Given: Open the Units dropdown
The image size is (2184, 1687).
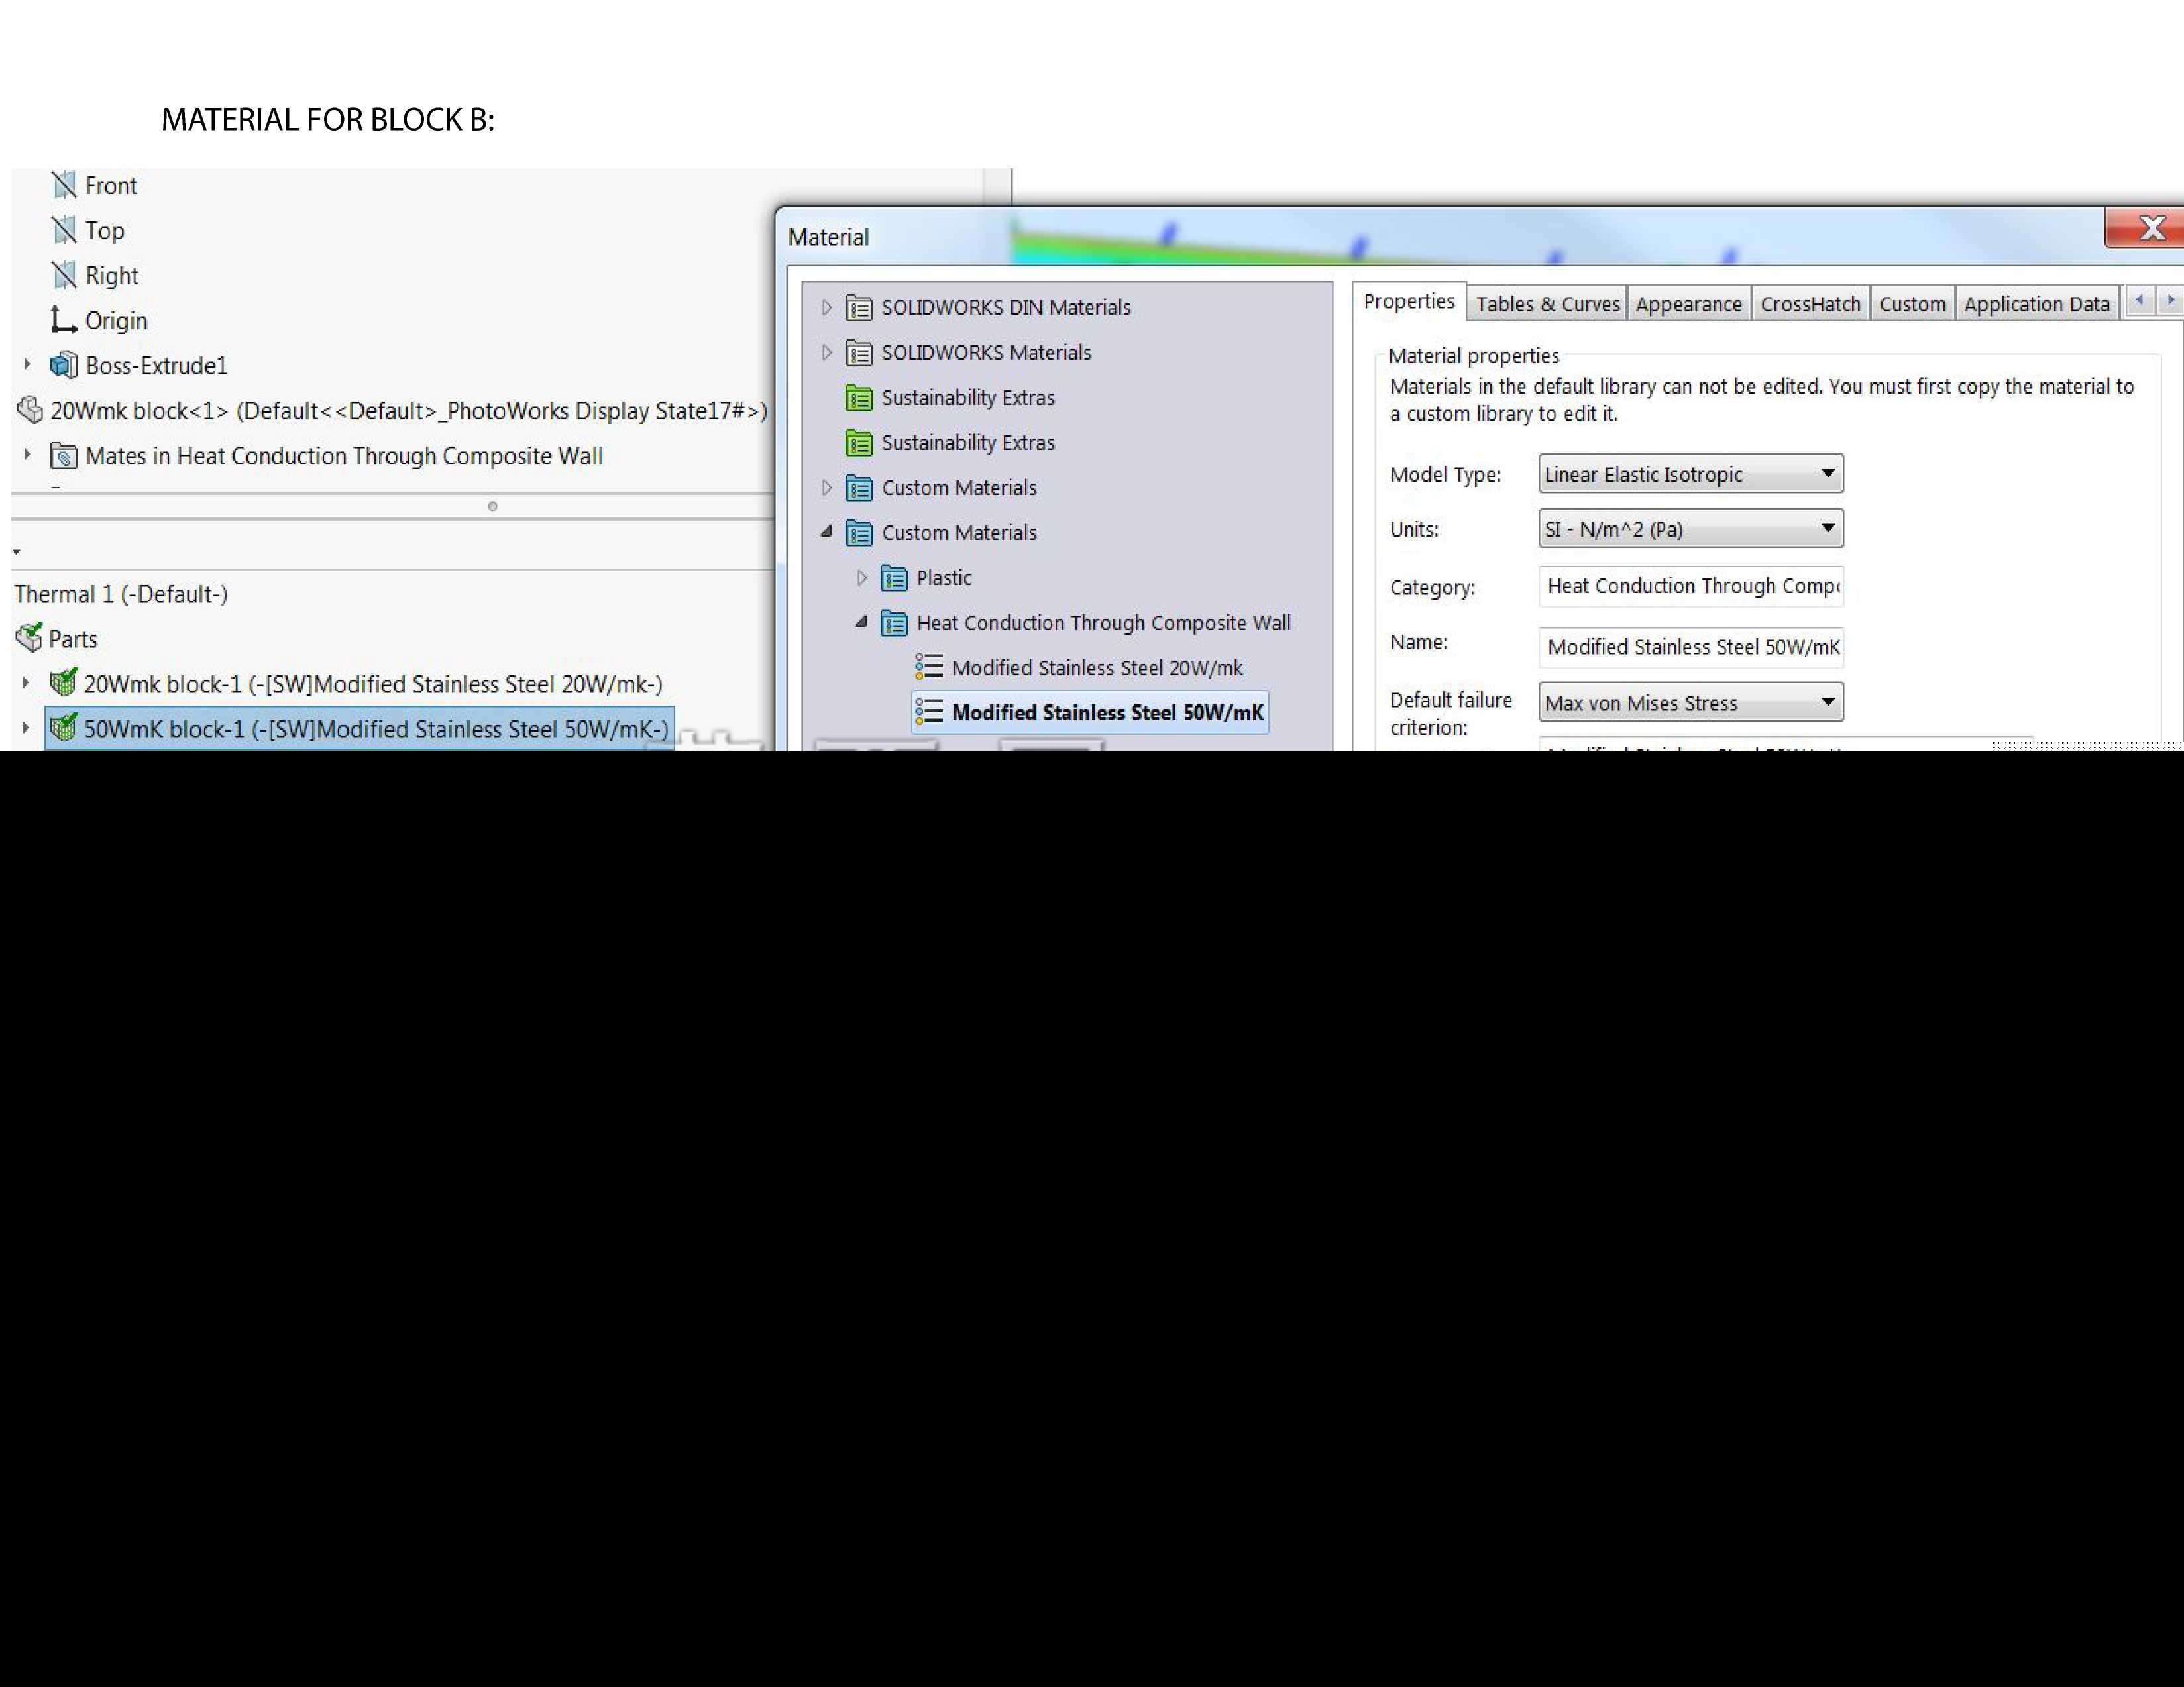Looking at the screenshot, I should coord(1691,528).
